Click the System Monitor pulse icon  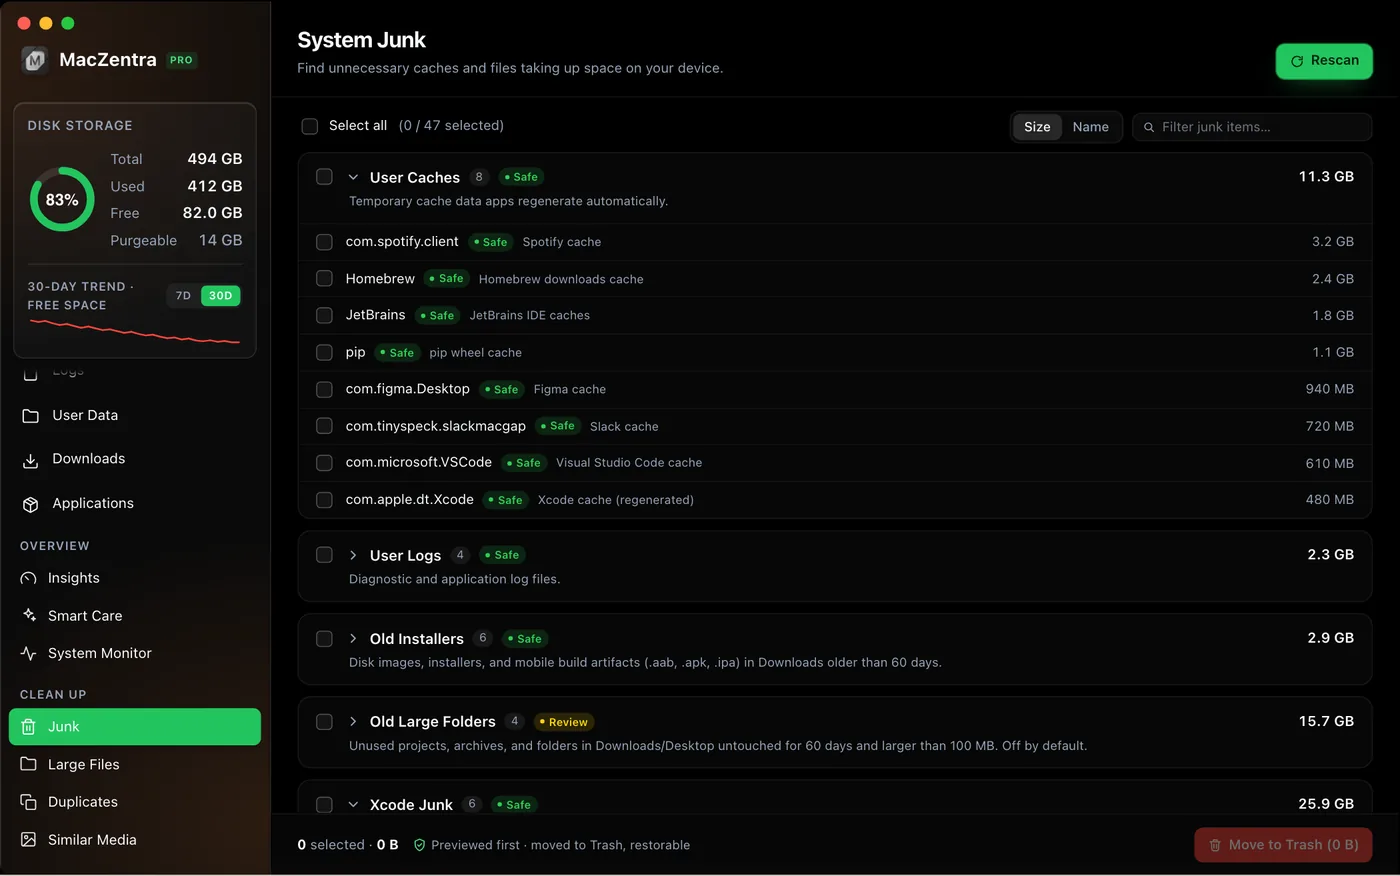tap(29, 654)
